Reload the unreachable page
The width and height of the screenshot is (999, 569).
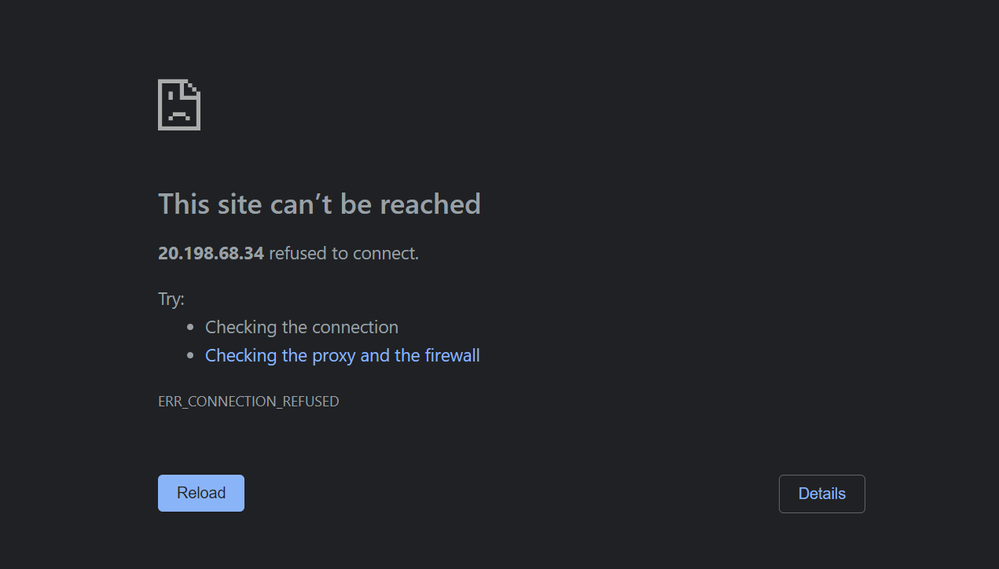pyautogui.click(x=201, y=493)
